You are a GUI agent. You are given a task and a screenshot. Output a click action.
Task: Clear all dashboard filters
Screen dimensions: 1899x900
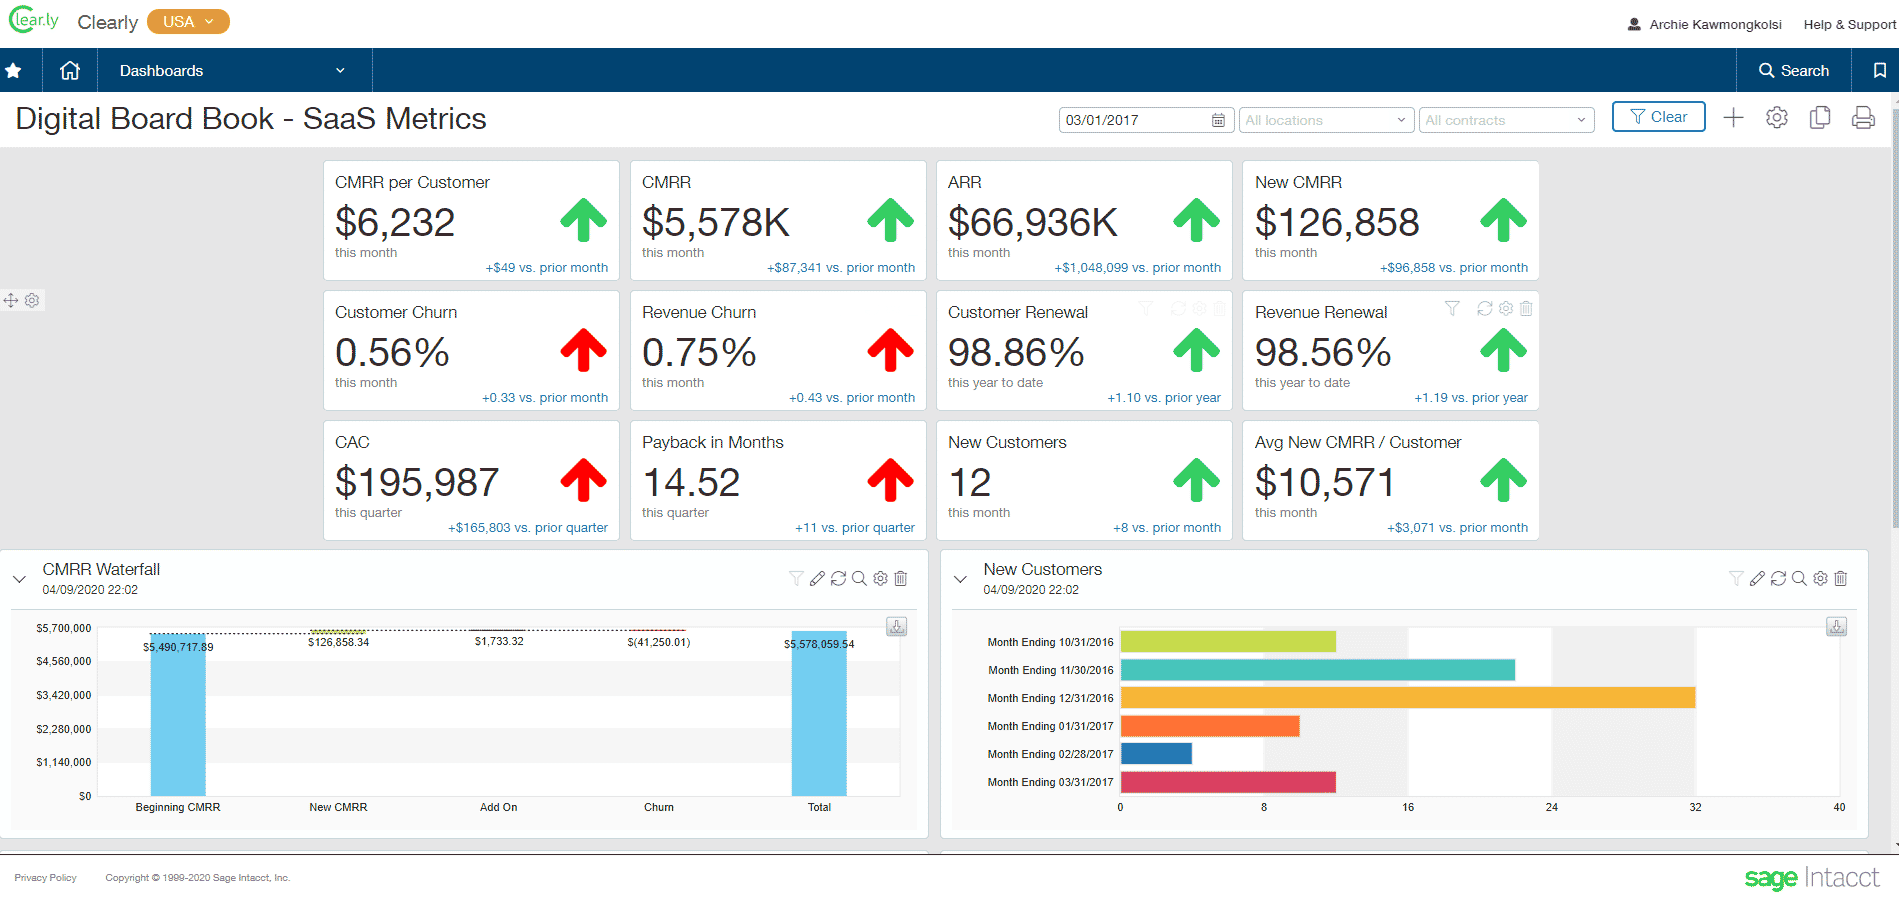1658,116
